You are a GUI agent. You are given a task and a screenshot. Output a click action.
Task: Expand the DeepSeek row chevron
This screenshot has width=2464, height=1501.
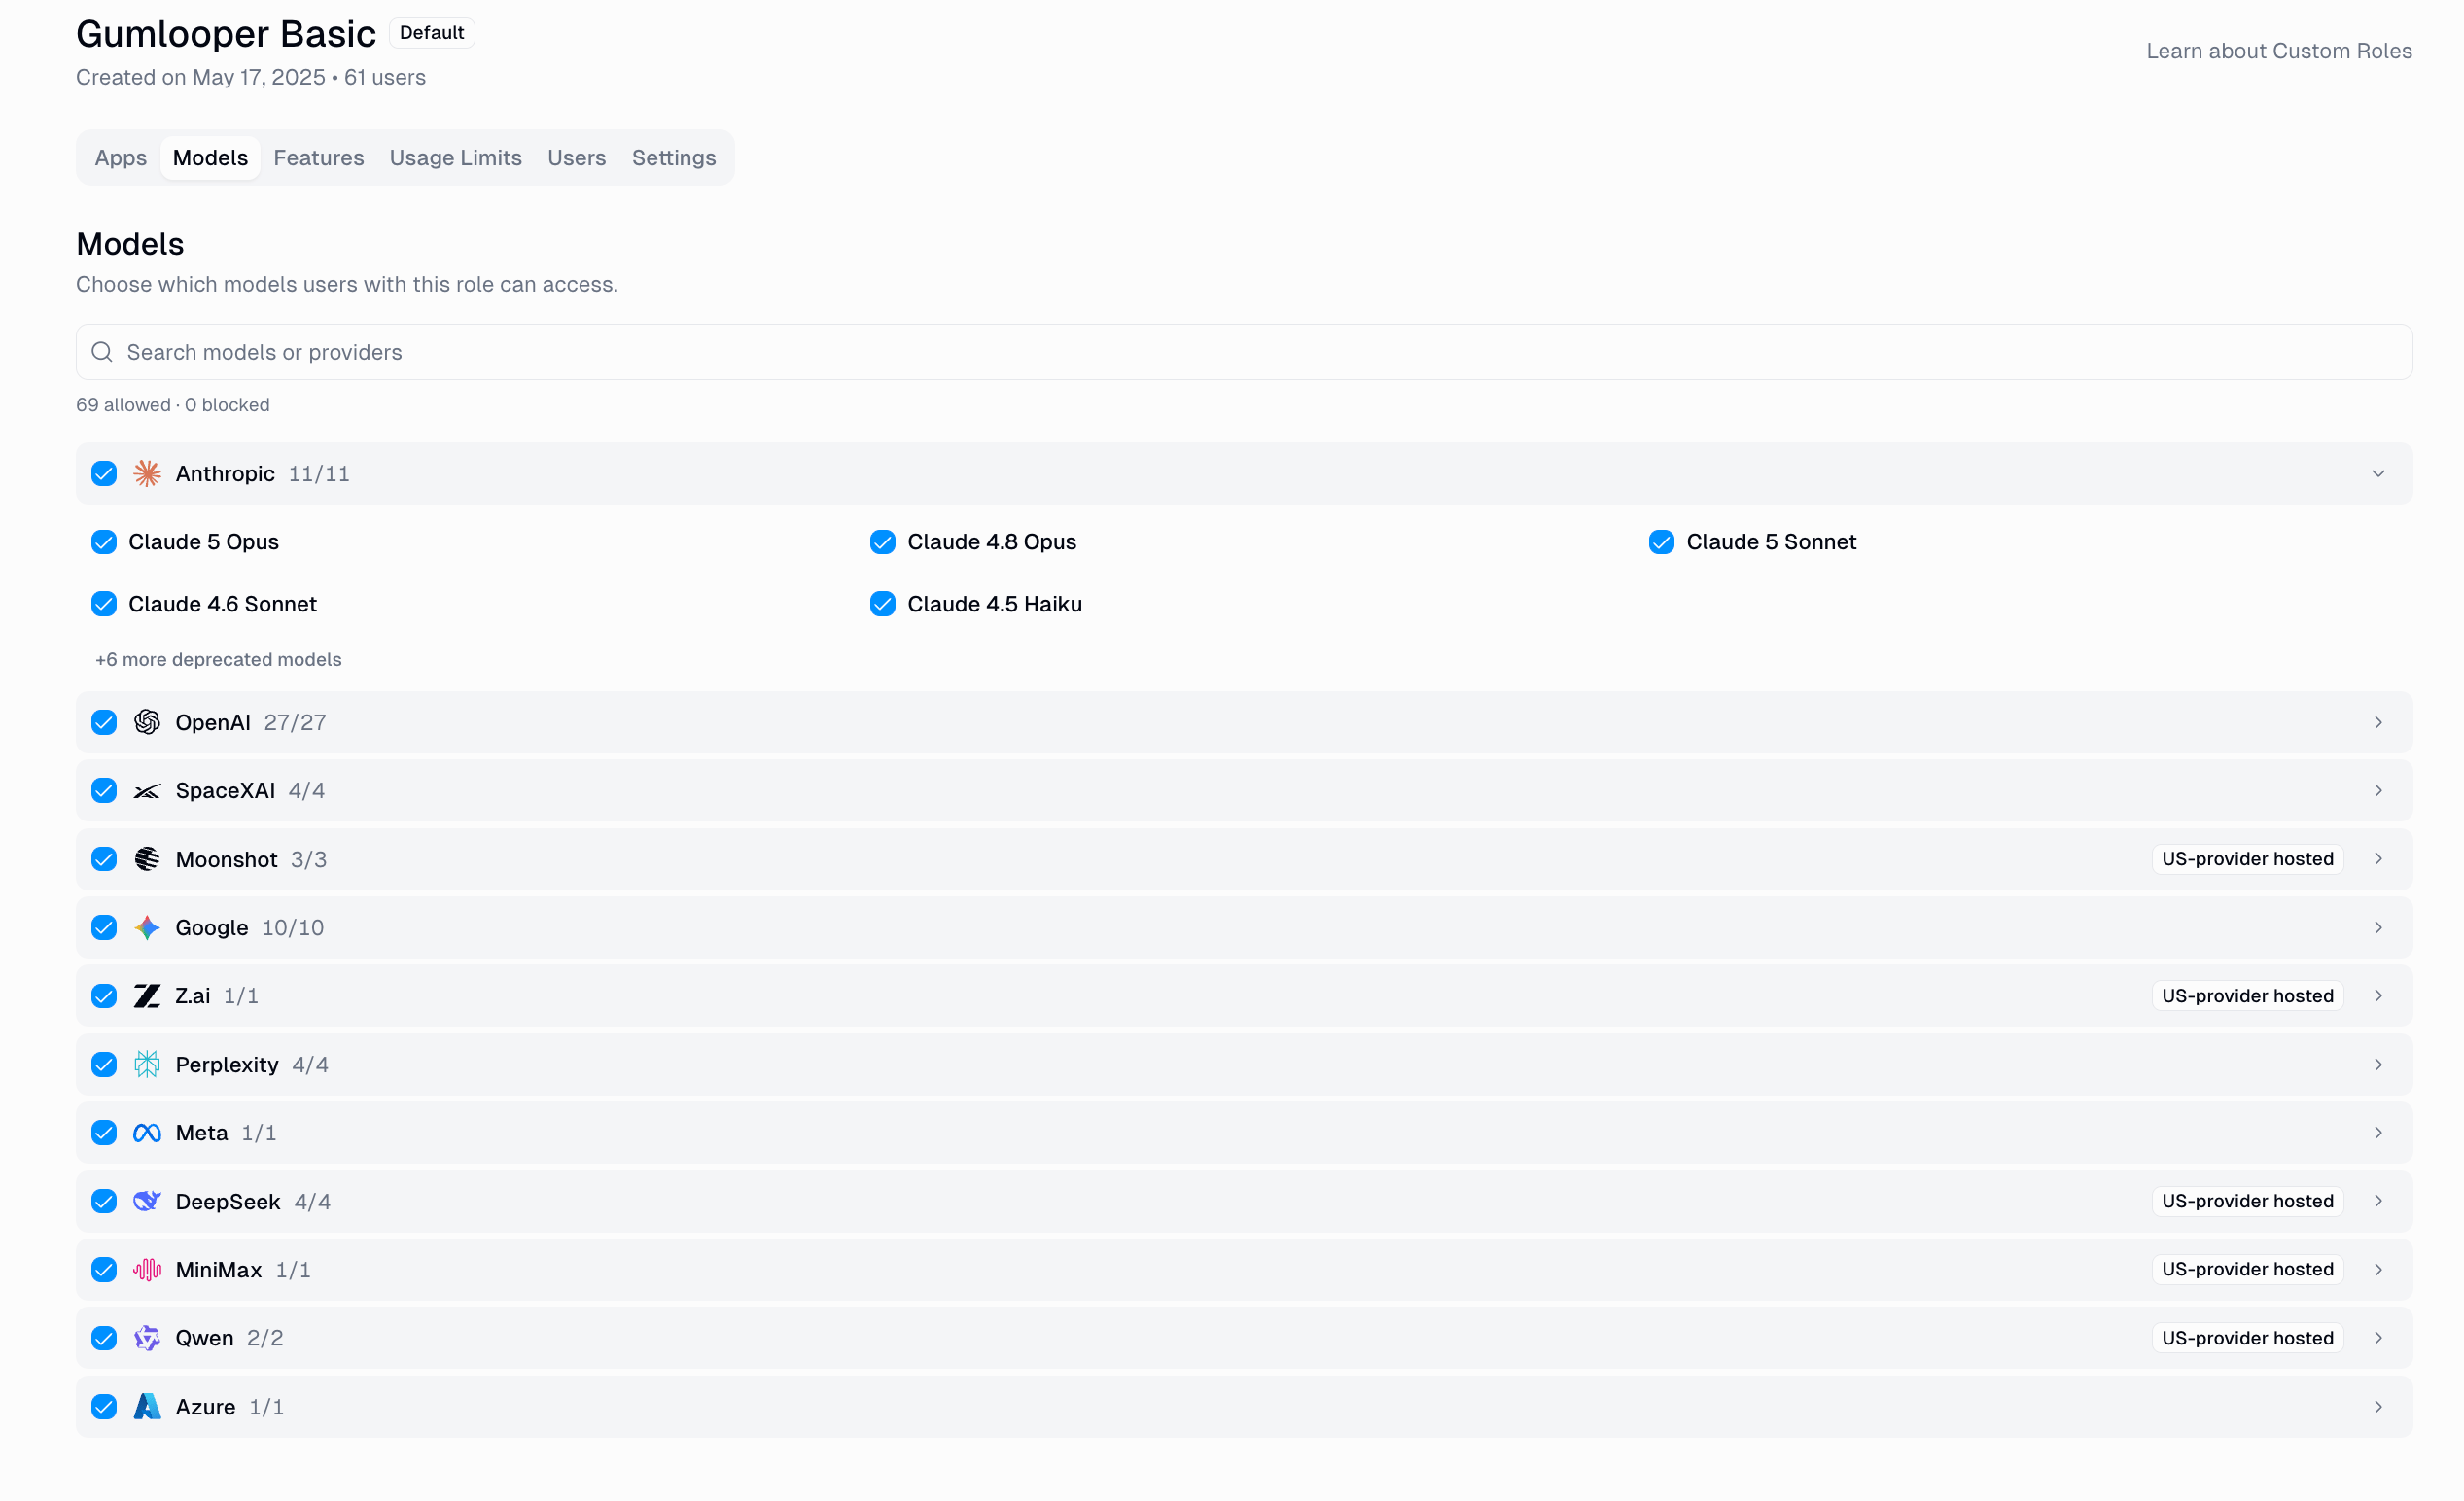[x=2379, y=1201]
